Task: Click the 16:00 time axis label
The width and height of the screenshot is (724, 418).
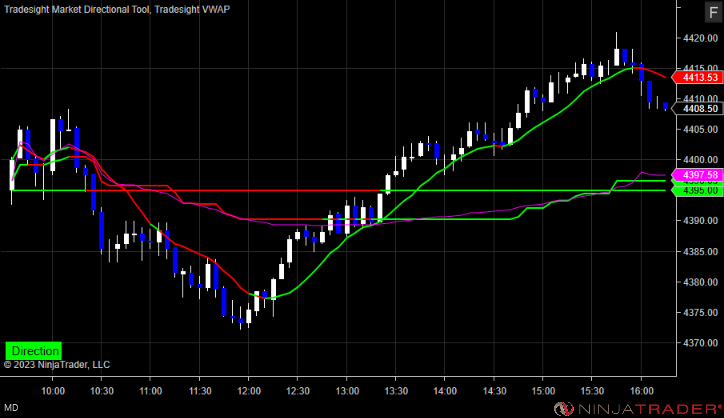Action: click(642, 391)
